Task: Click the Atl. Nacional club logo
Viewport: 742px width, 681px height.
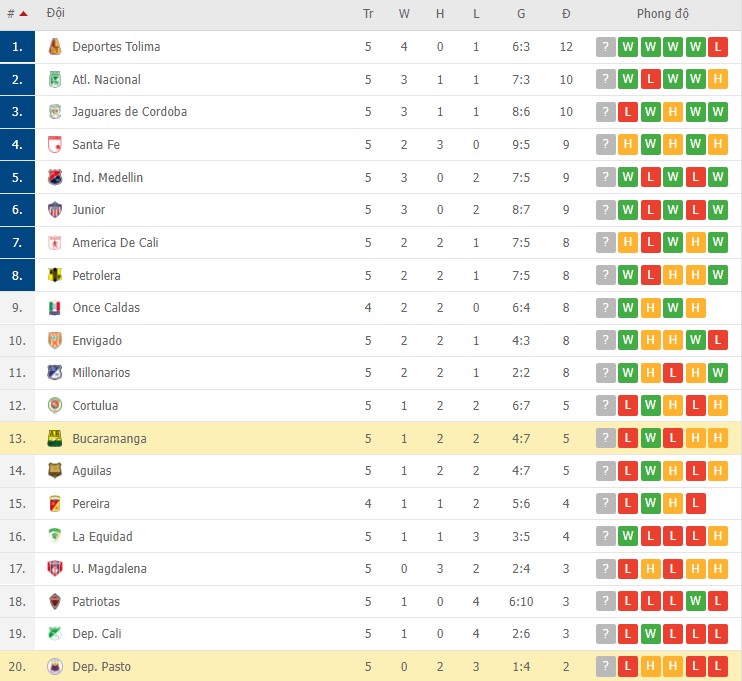Action: coord(55,79)
